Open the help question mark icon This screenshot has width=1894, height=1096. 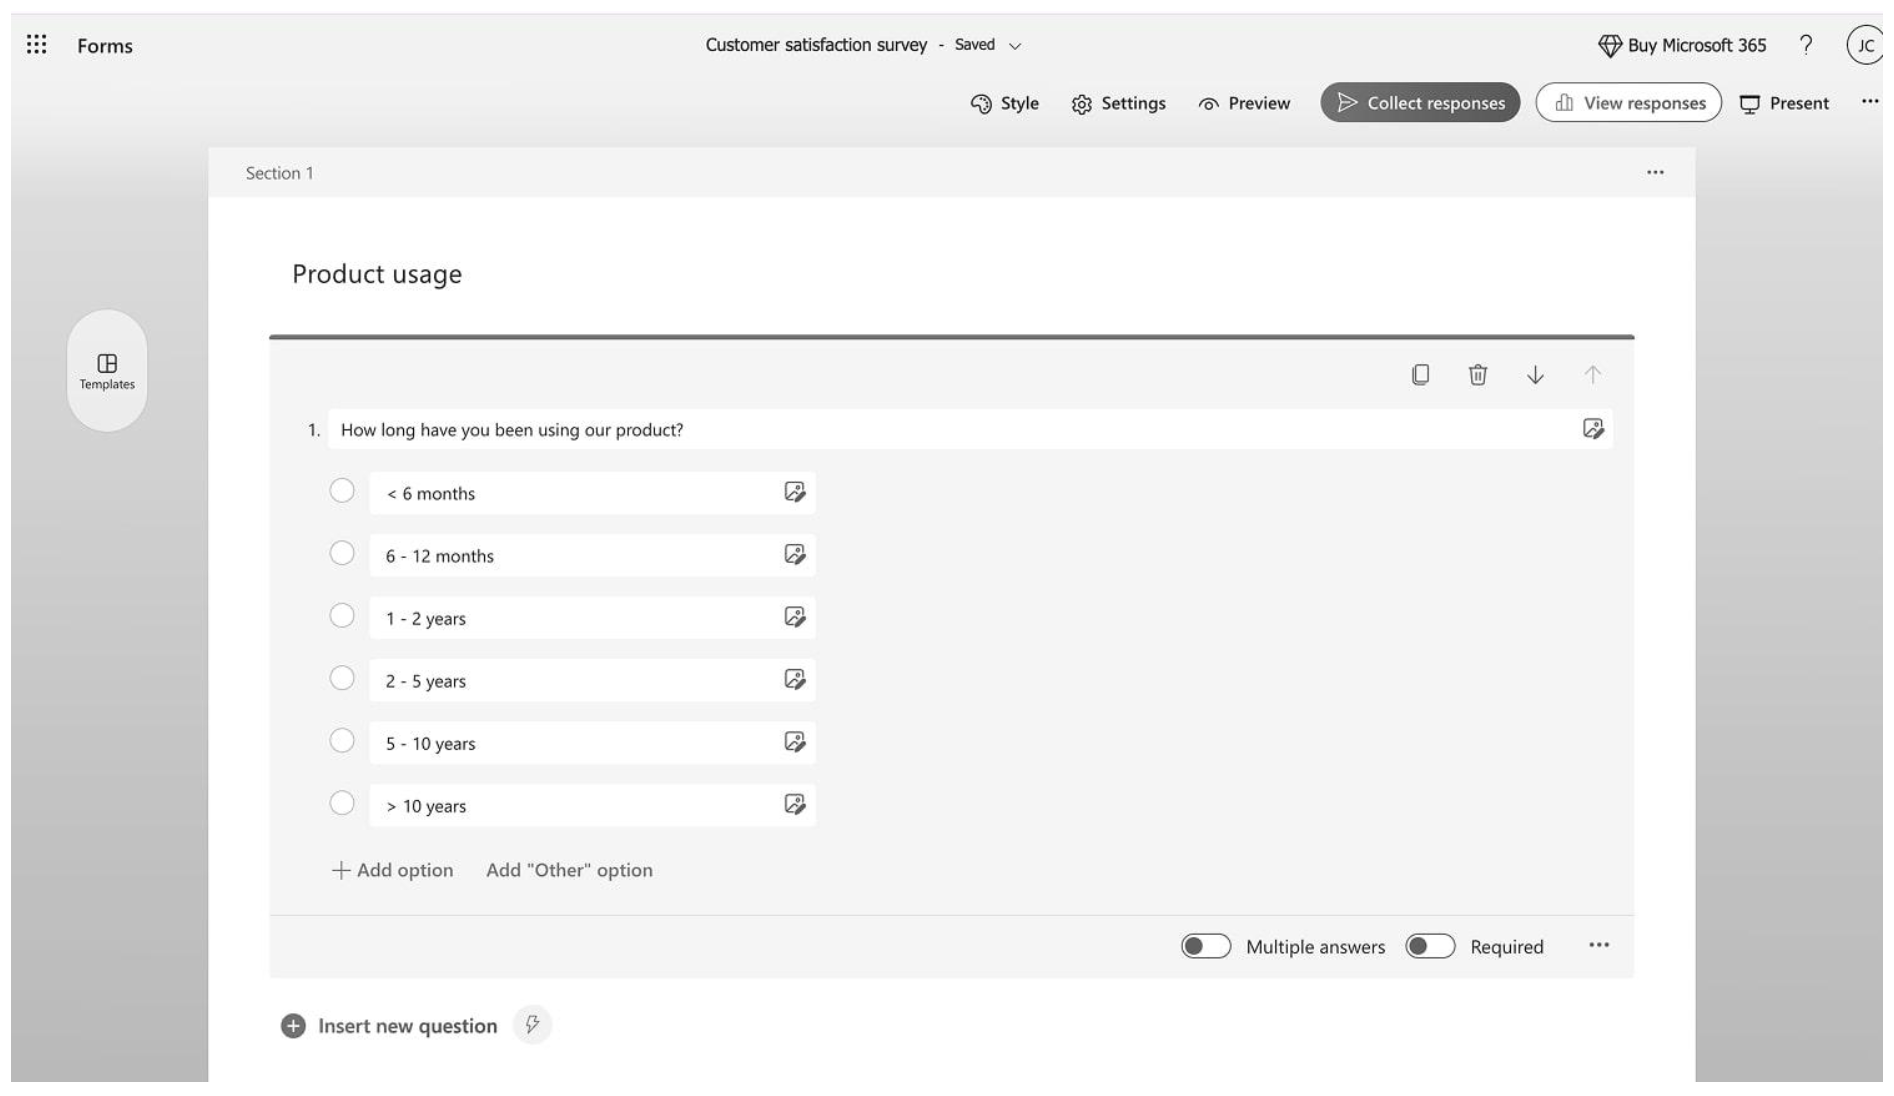click(1806, 45)
